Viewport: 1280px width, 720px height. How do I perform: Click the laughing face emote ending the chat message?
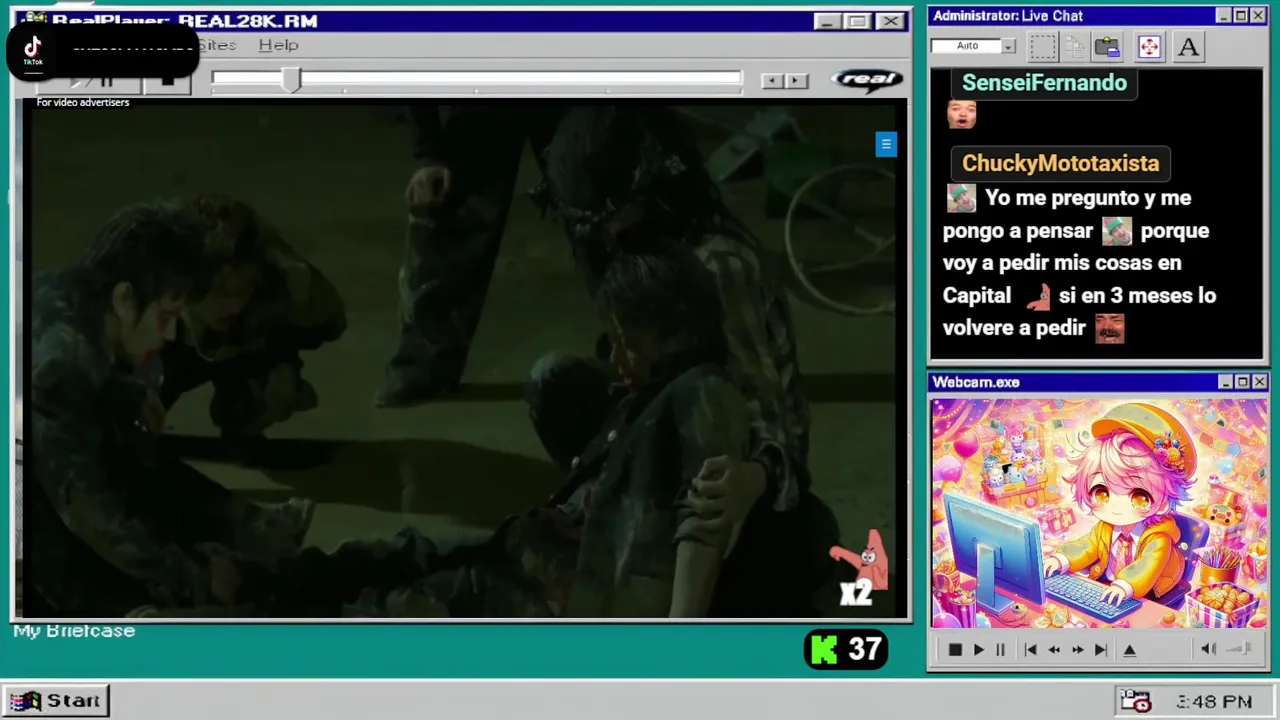[x=1109, y=329]
